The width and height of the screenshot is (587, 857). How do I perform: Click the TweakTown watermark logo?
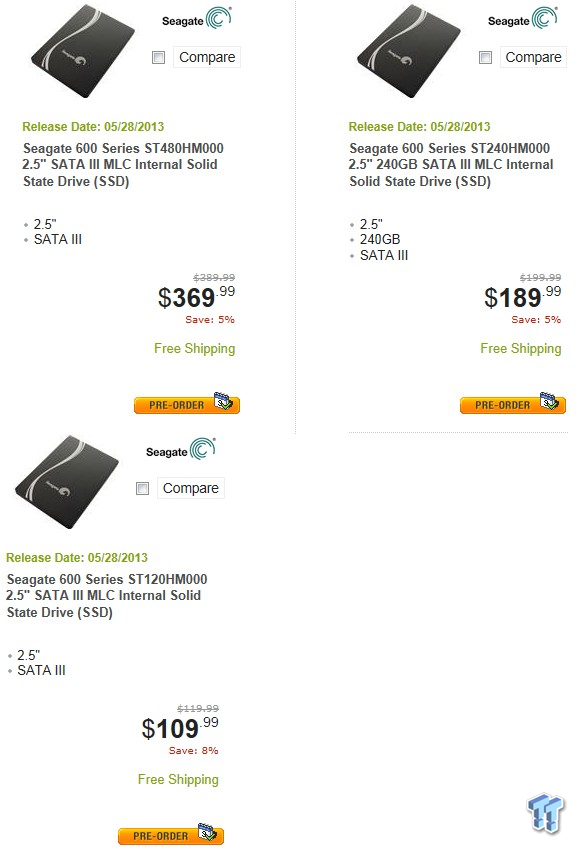545,813
